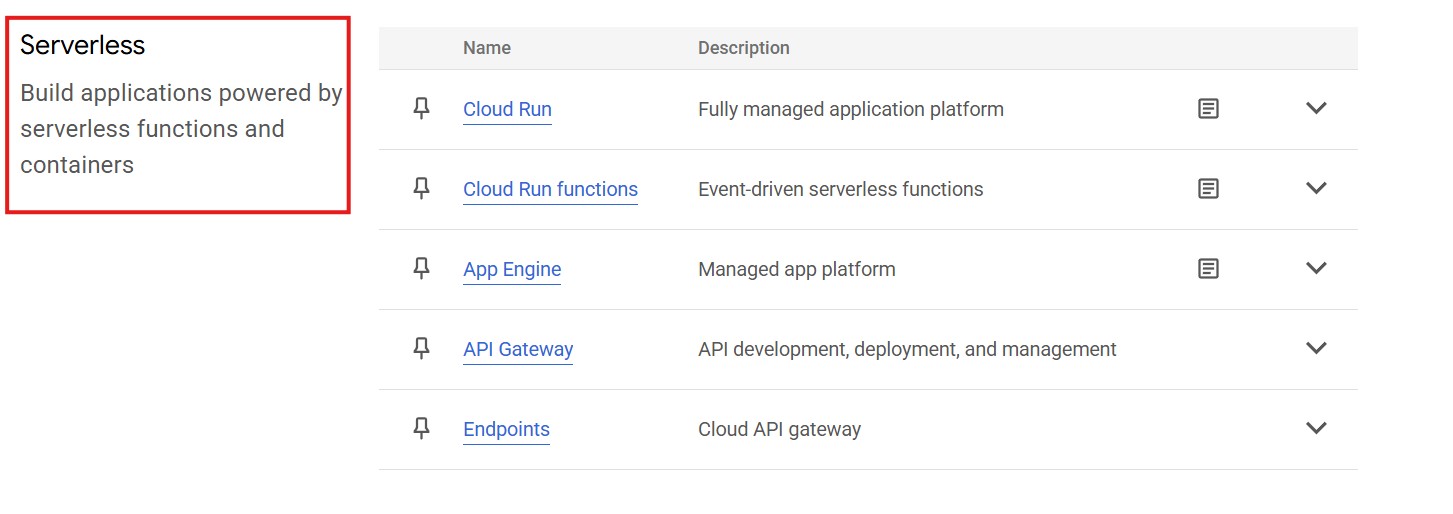
Task: Pin Cloud Run functions to menu
Action: click(x=421, y=189)
